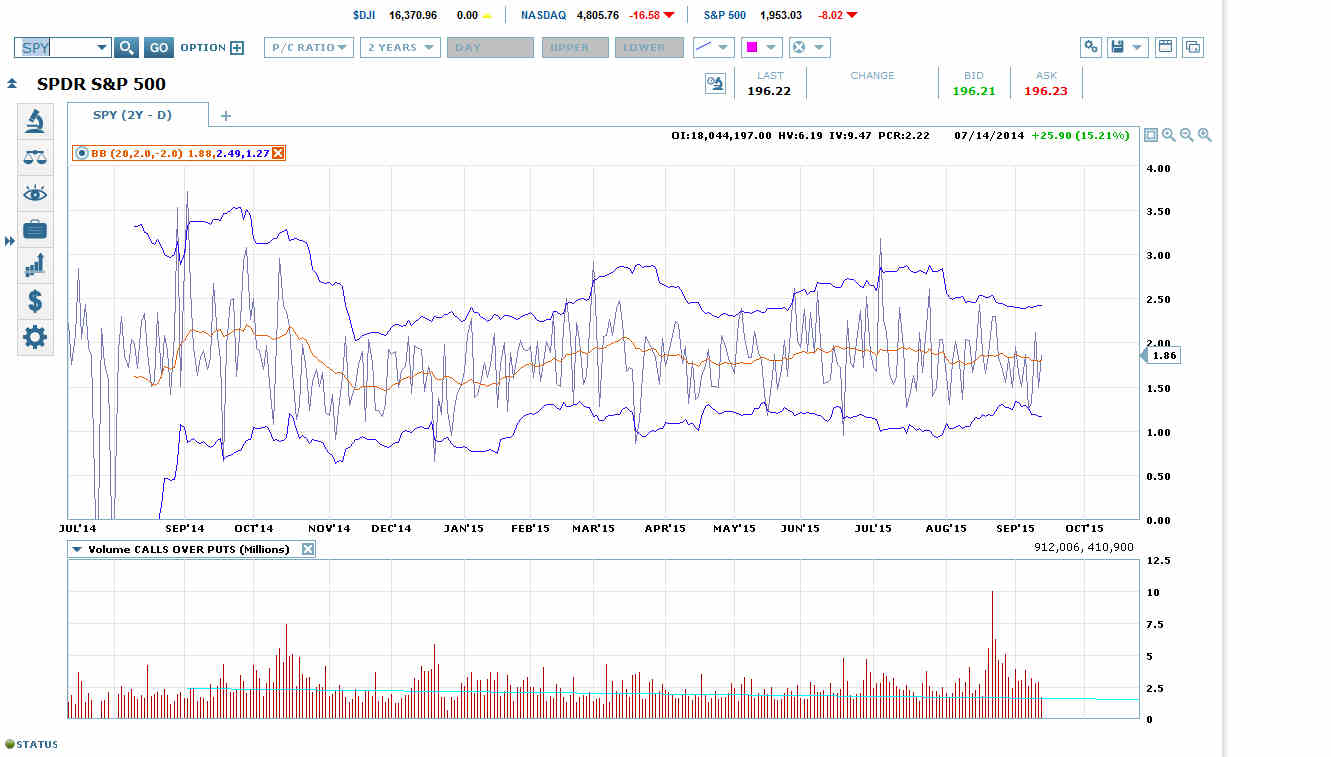The image size is (1331, 757).
Task: Click the 912,006, 410,900 volume readout
Action: click(x=1083, y=547)
